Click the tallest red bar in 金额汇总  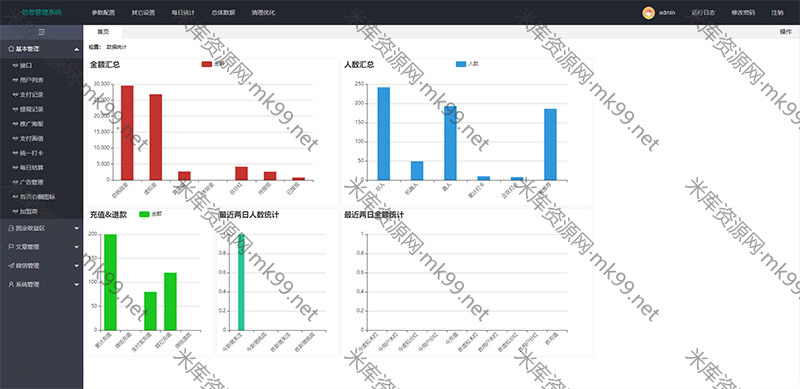[x=127, y=133]
